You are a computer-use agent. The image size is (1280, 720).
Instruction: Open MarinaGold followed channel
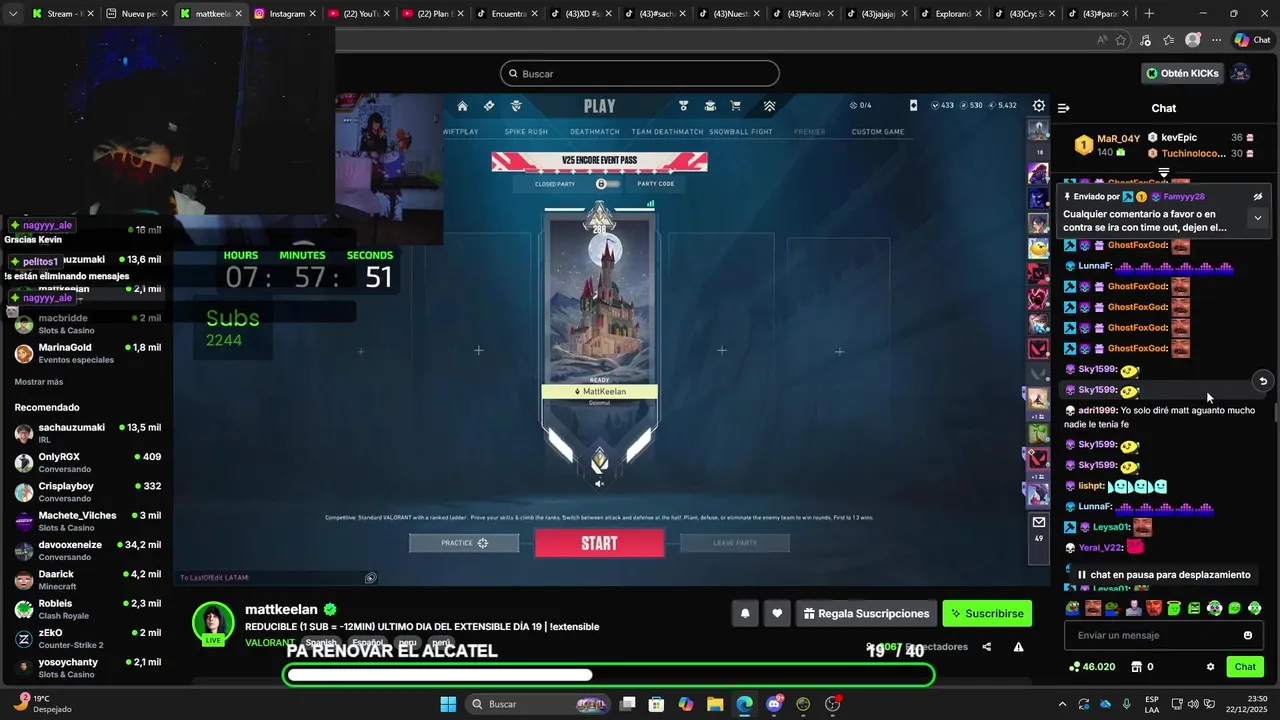tap(87, 353)
